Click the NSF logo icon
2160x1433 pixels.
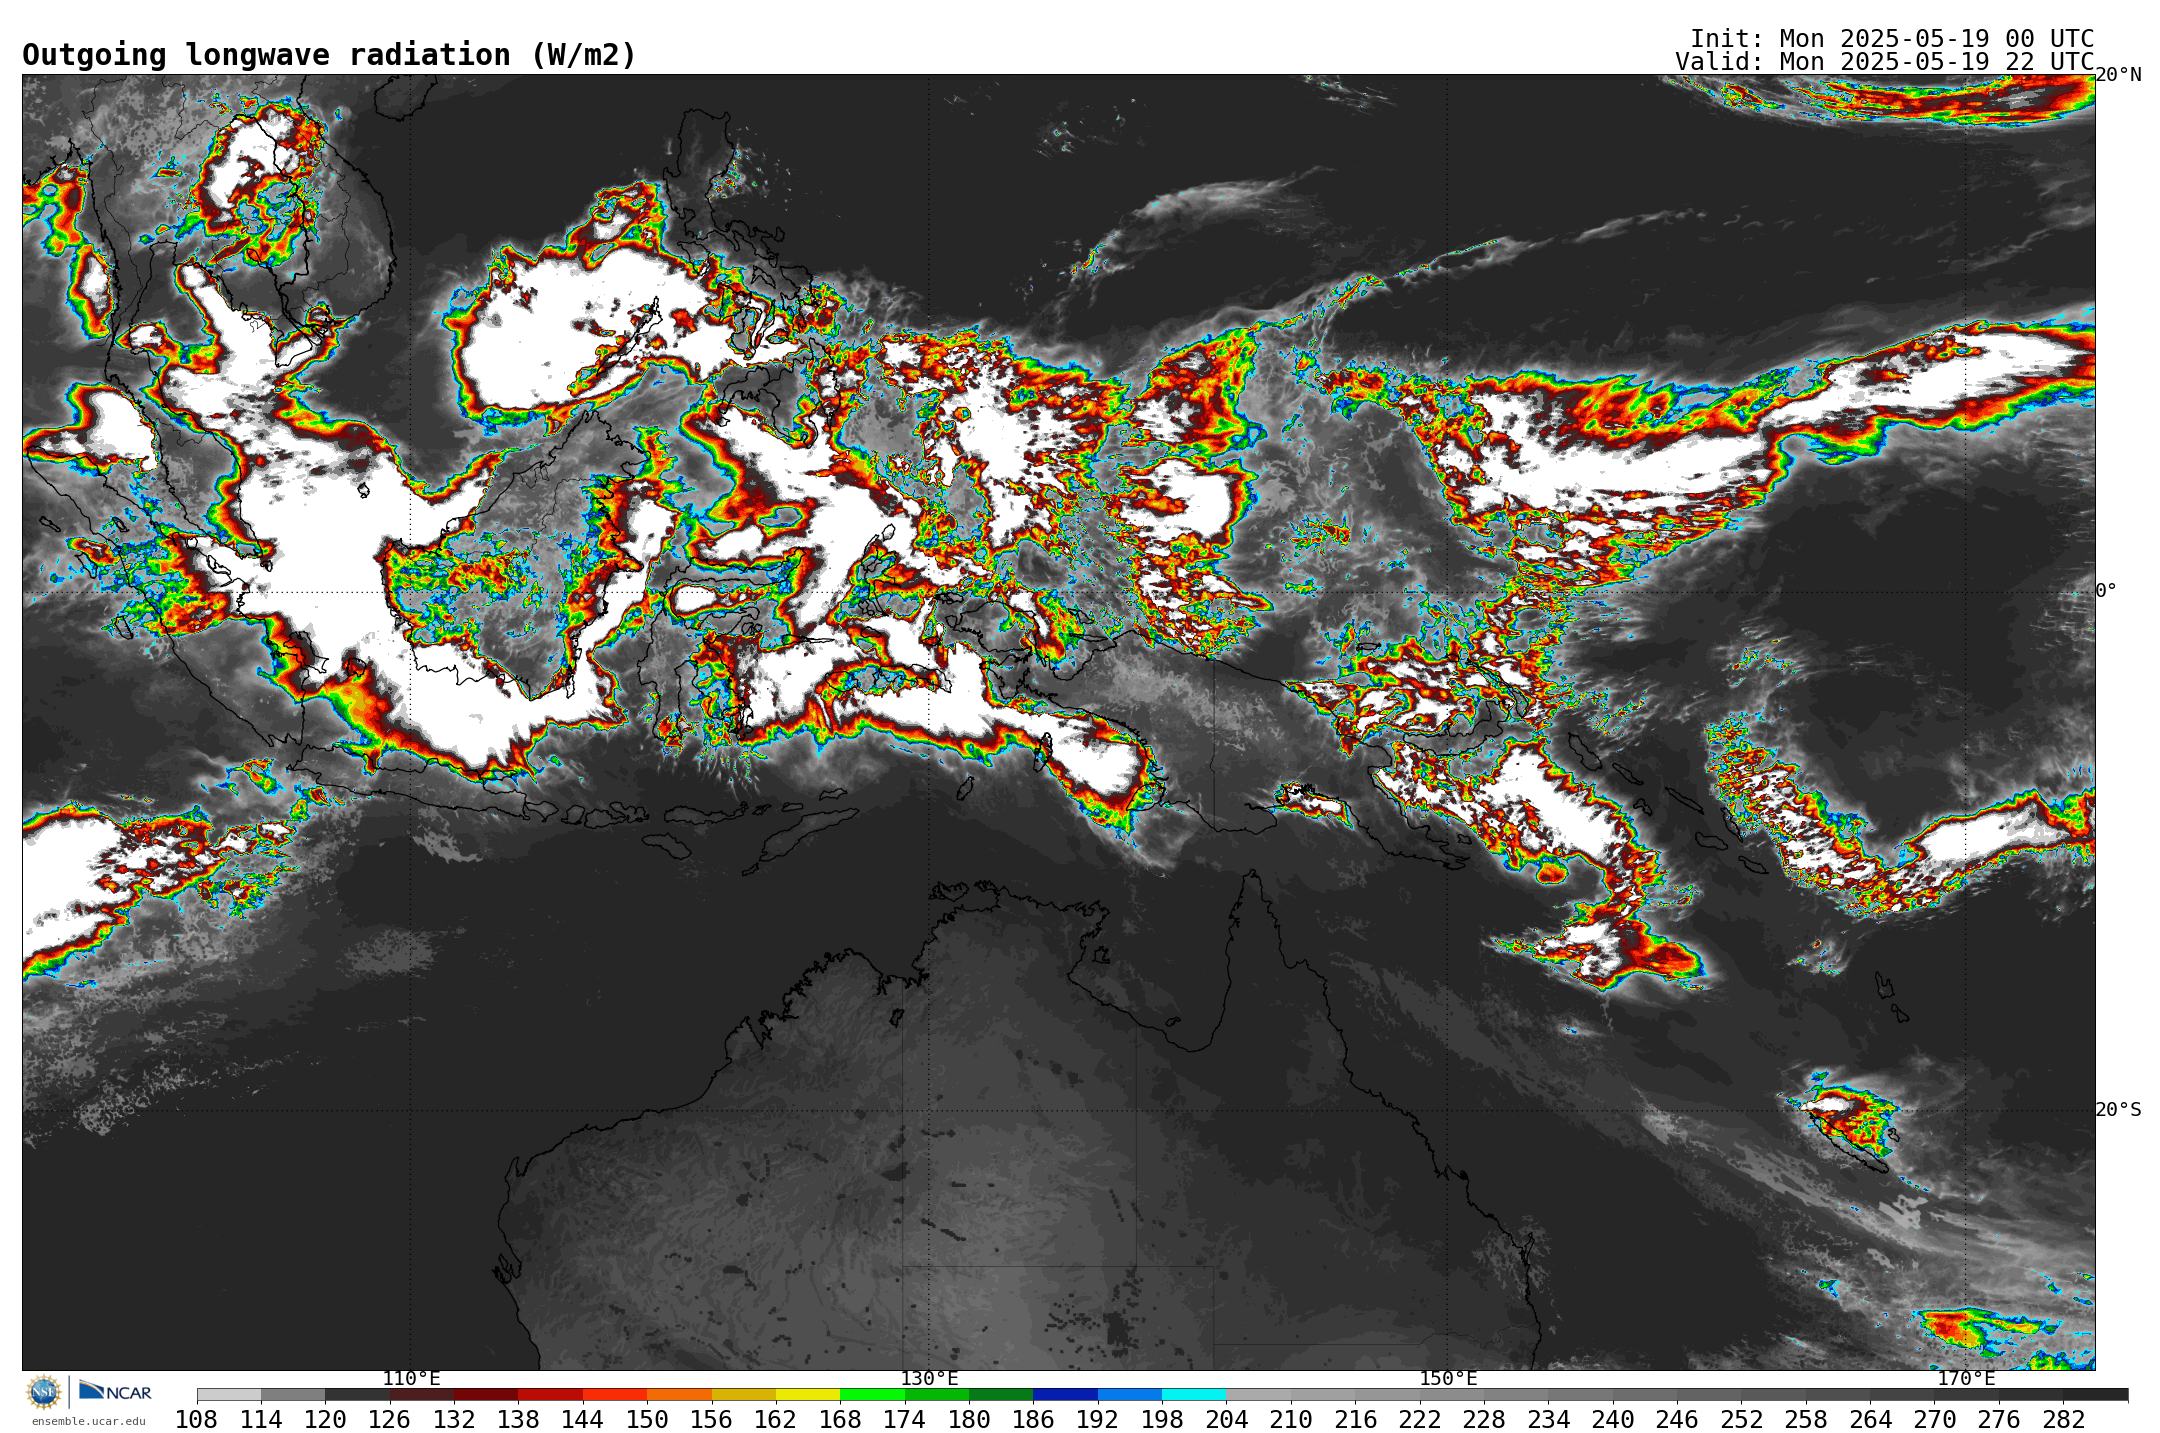click(44, 1391)
